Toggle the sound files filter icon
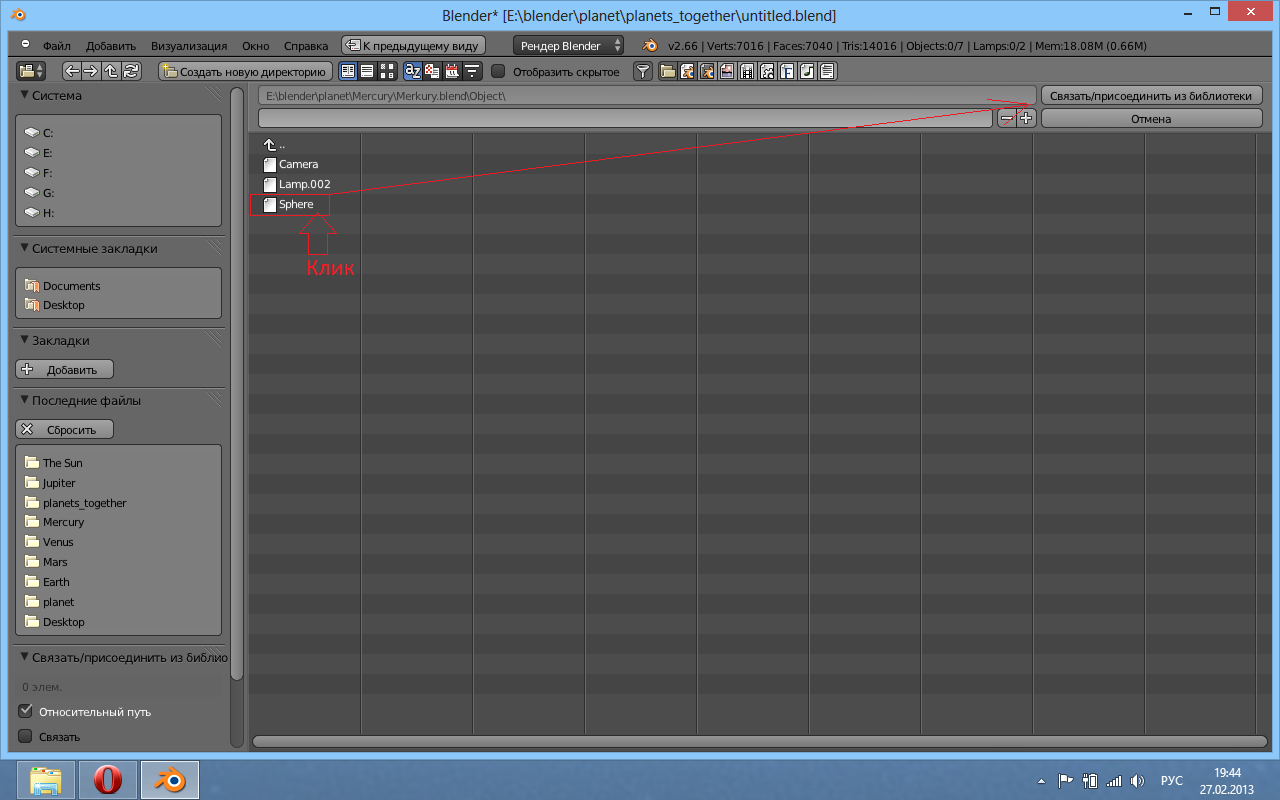The height and width of the screenshot is (800, 1280). click(x=807, y=71)
